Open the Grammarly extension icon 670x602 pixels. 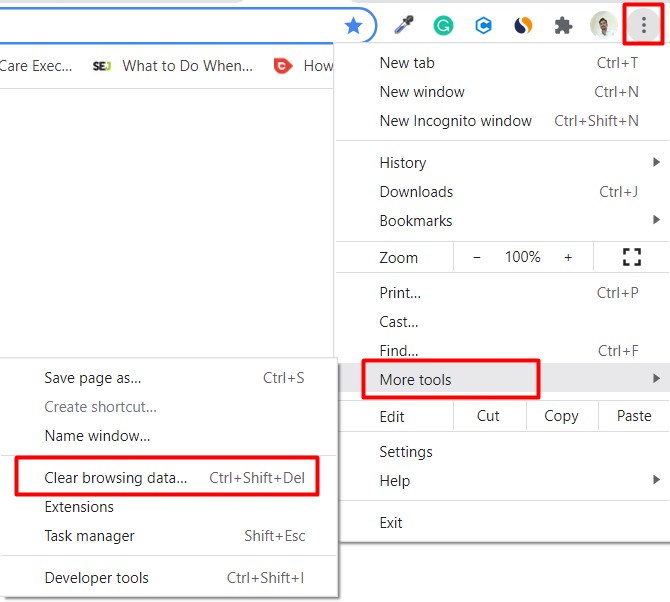pos(443,26)
